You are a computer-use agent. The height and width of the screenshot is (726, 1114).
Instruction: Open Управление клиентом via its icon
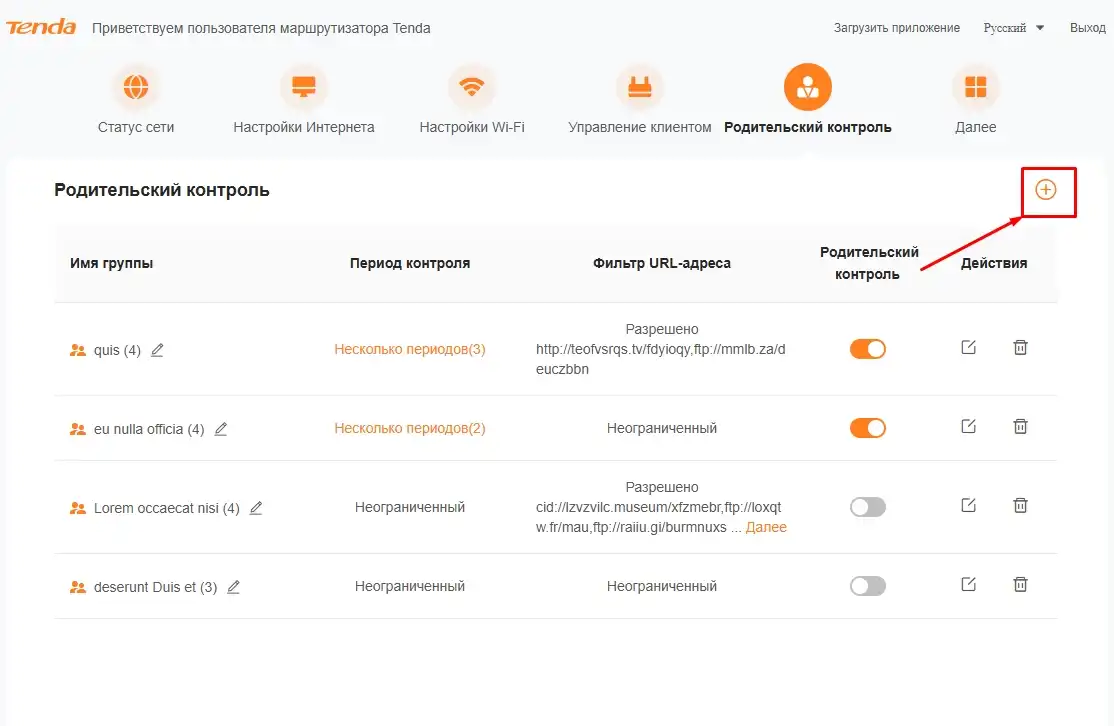point(639,86)
